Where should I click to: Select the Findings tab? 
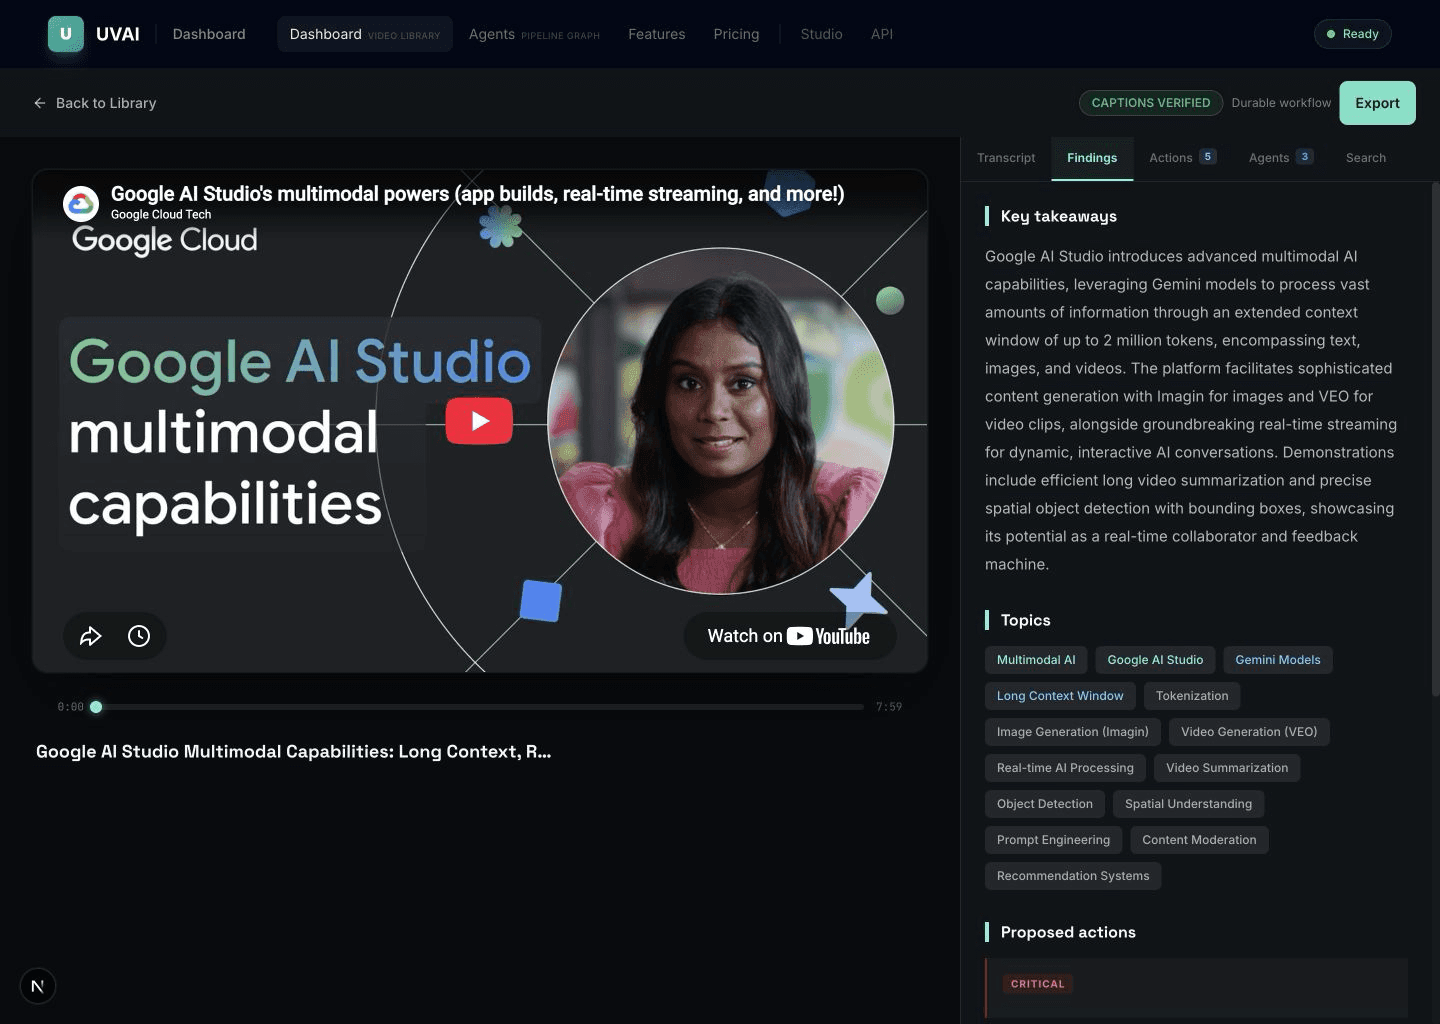tap(1092, 158)
